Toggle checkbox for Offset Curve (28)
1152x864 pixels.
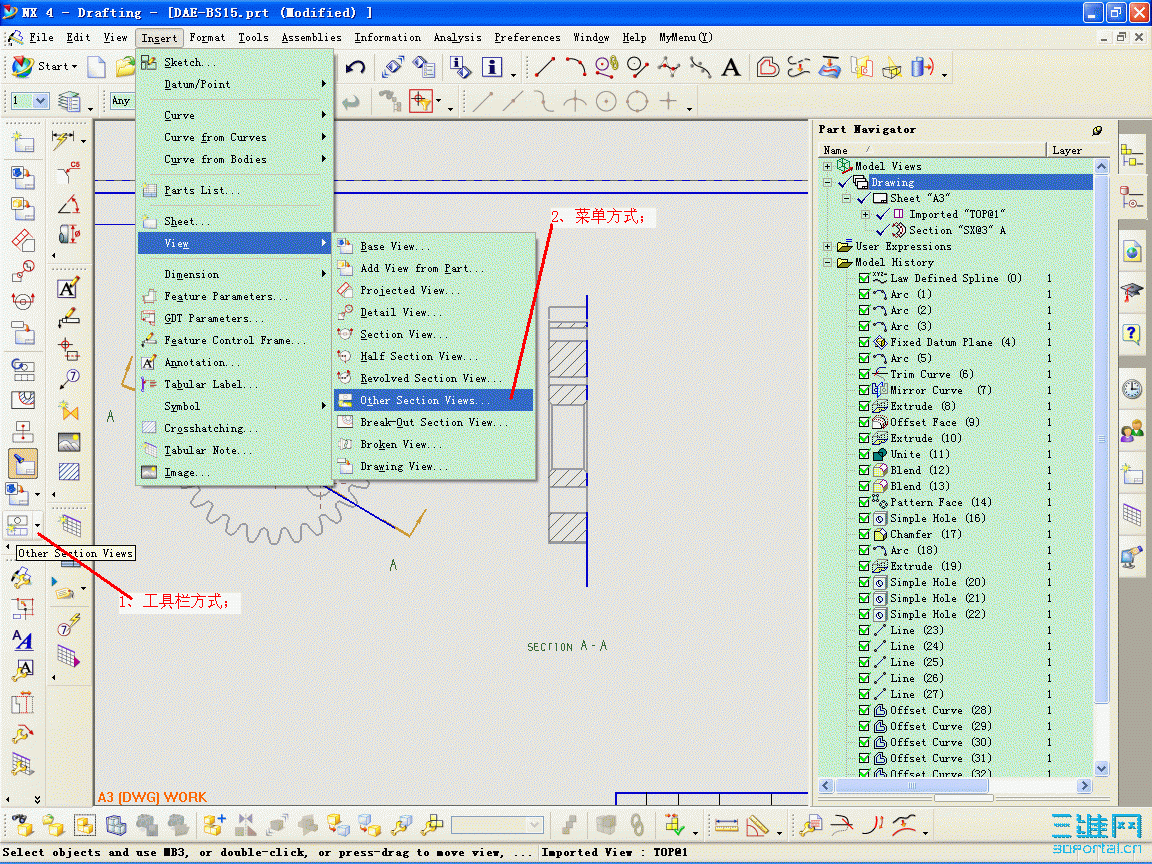(864, 710)
